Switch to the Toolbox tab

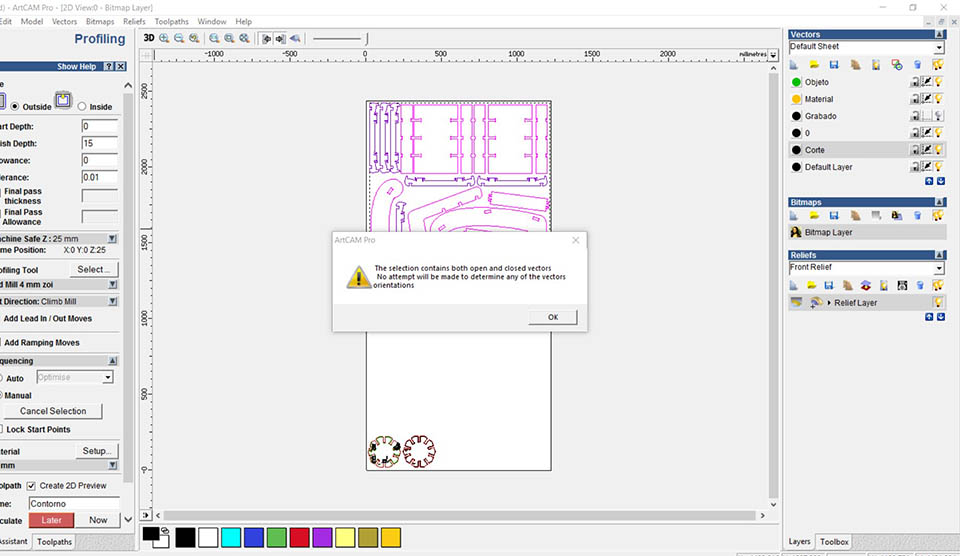click(x=834, y=542)
